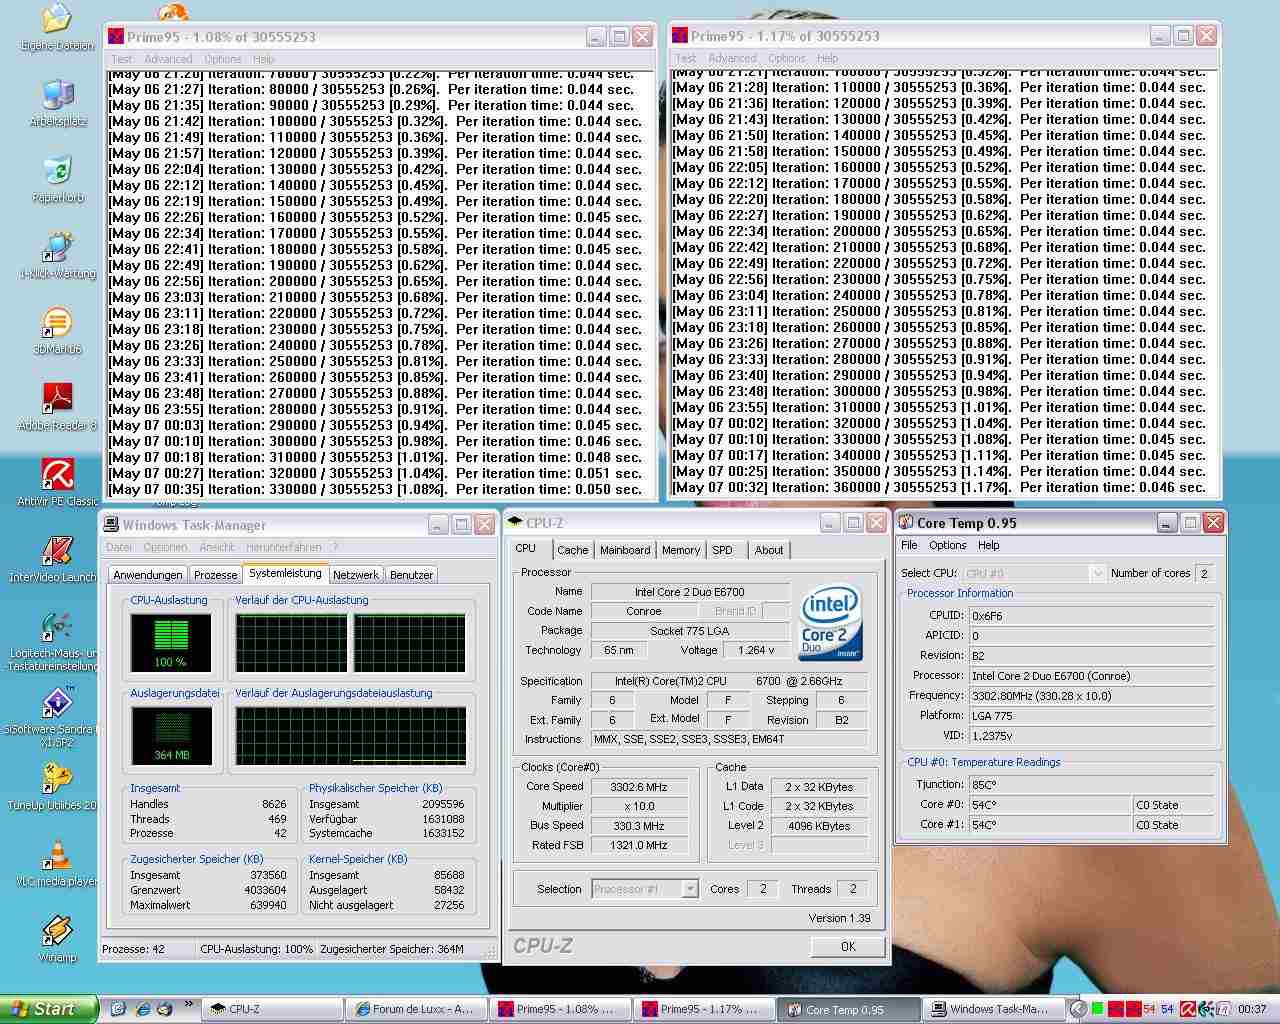Screen dimensions: 1280x1024
Task: Open the Select CPU dropdown in Core Temp
Action: click(x=1096, y=573)
